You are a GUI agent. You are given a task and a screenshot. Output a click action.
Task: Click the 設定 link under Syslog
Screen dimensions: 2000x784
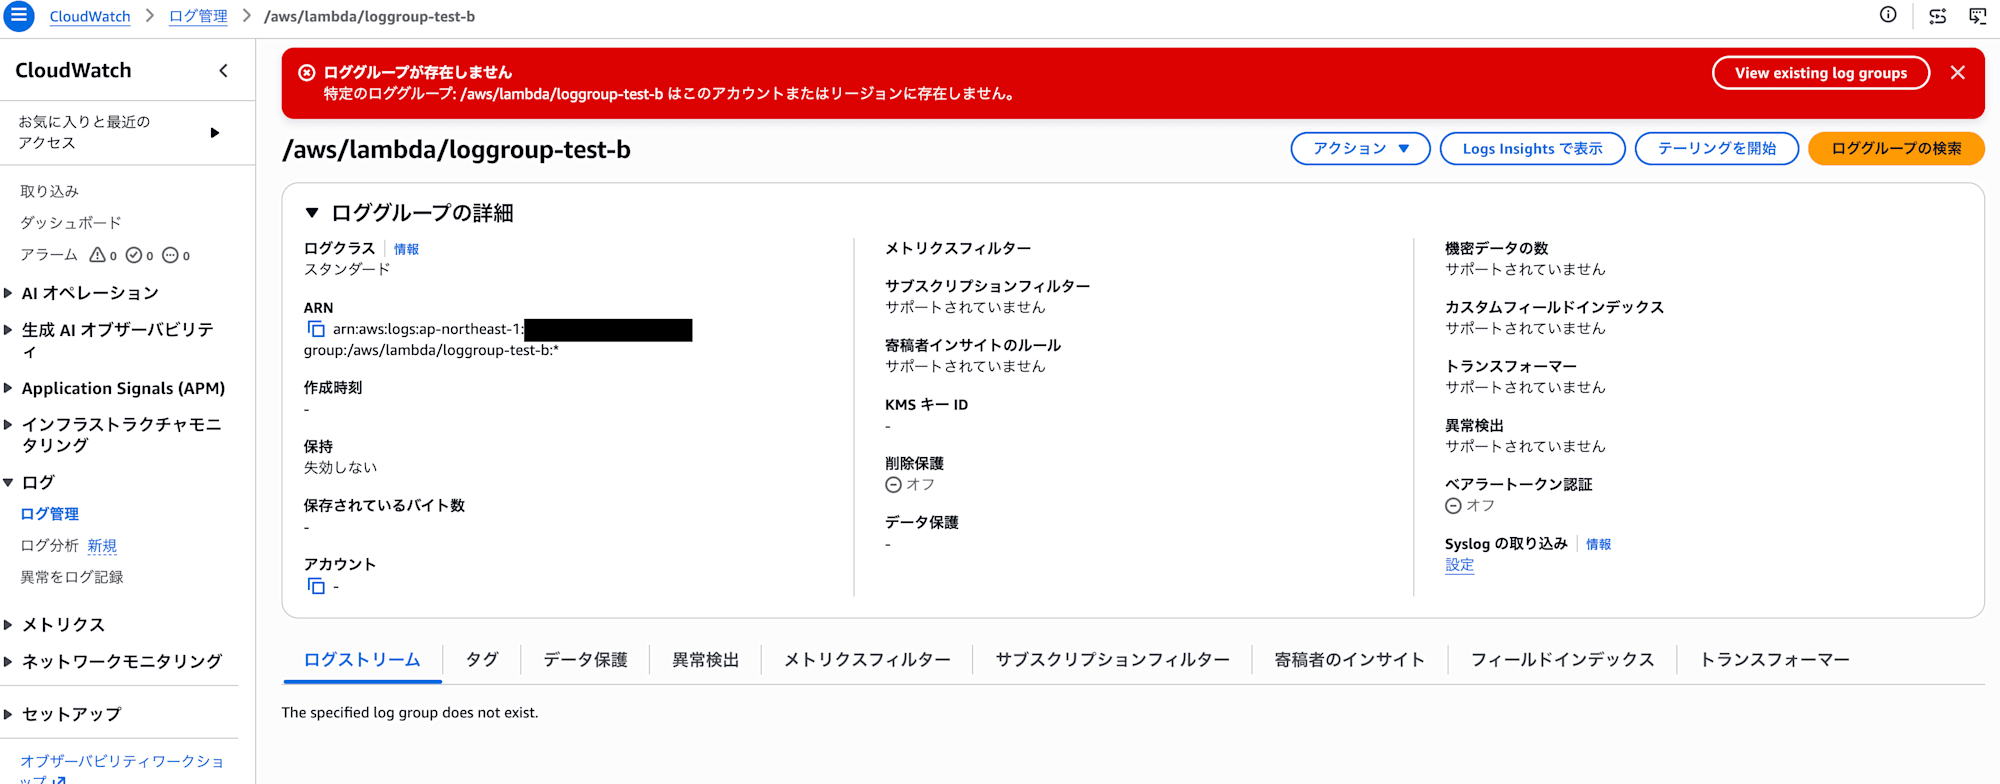tap(1459, 565)
